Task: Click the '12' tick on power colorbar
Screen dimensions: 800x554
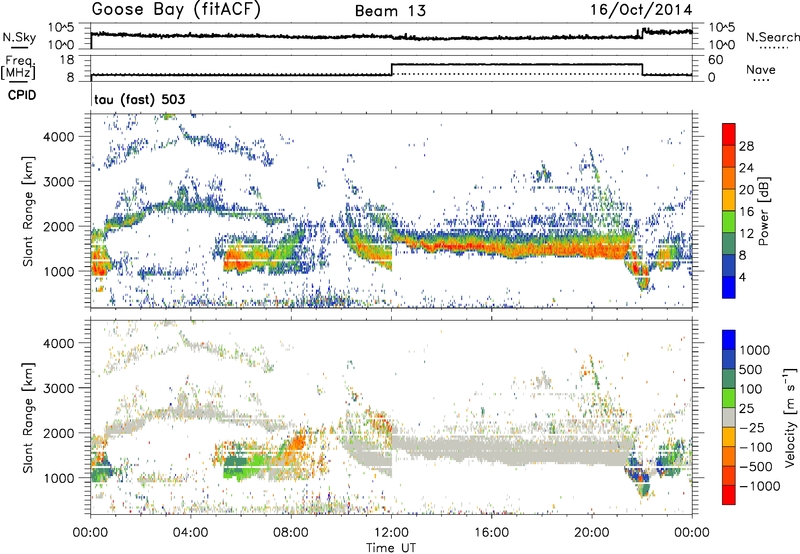Action: (746, 234)
